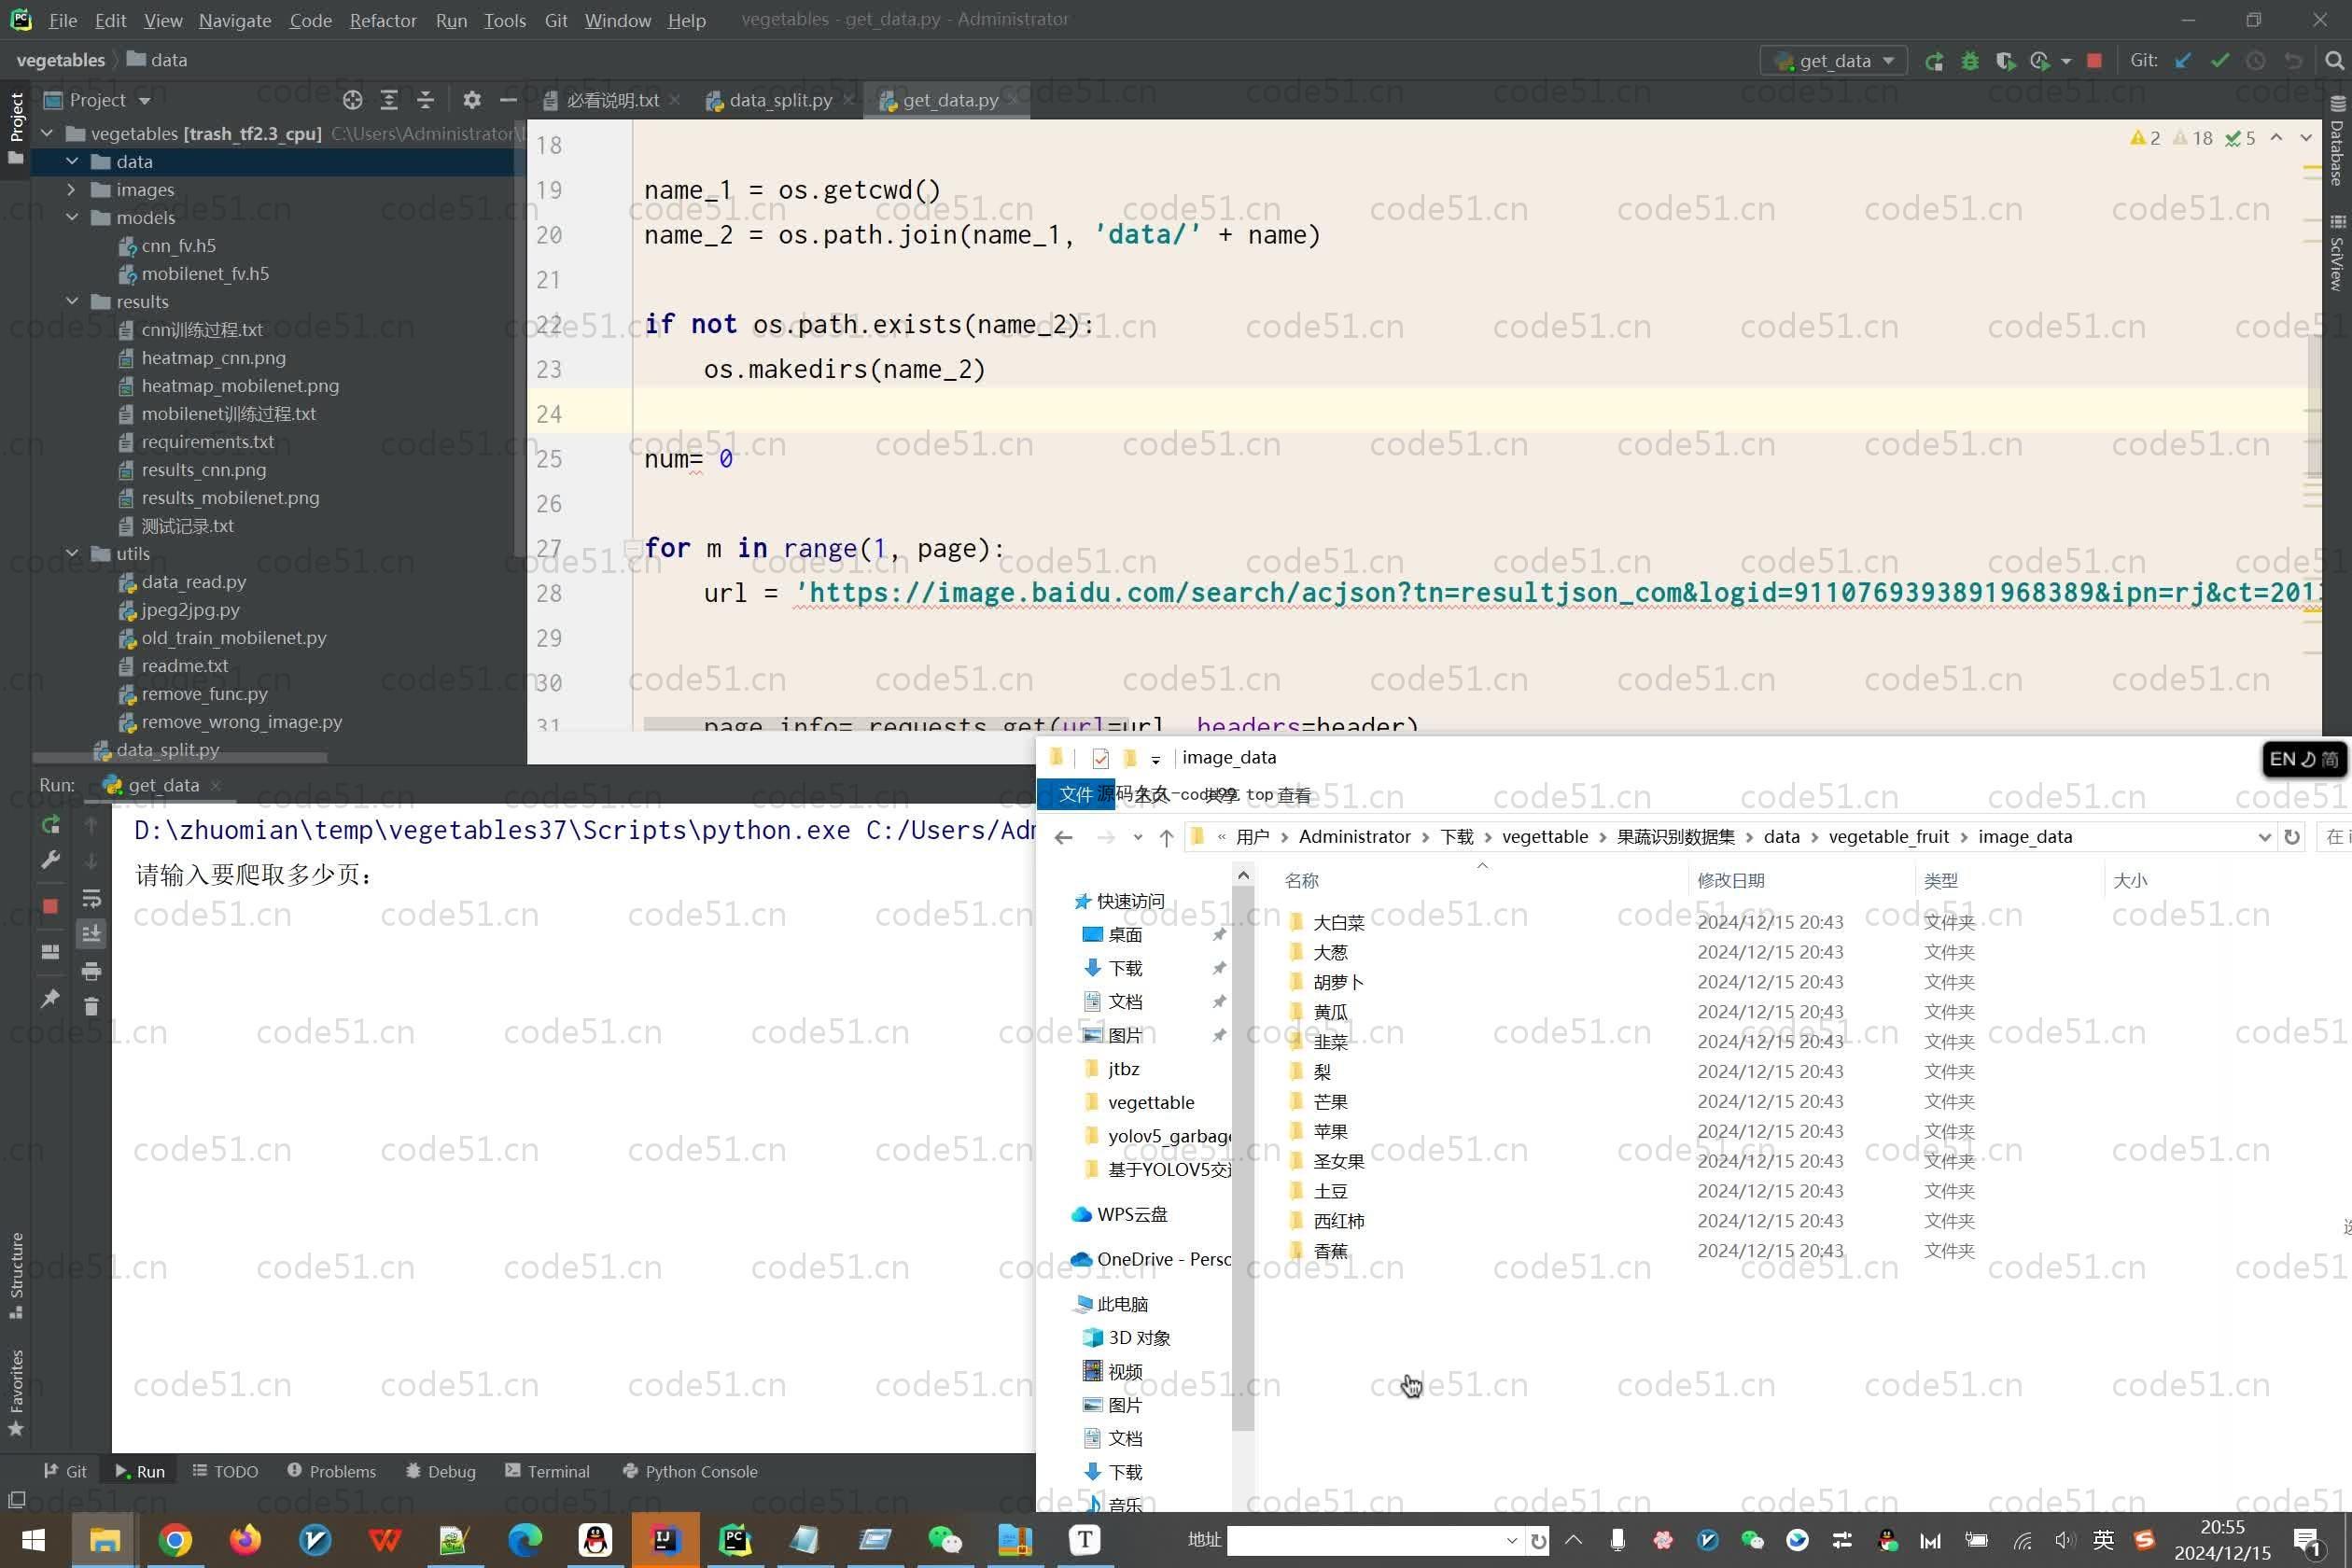
Task: Collapse the vegetables project root
Action: click(x=47, y=133)
